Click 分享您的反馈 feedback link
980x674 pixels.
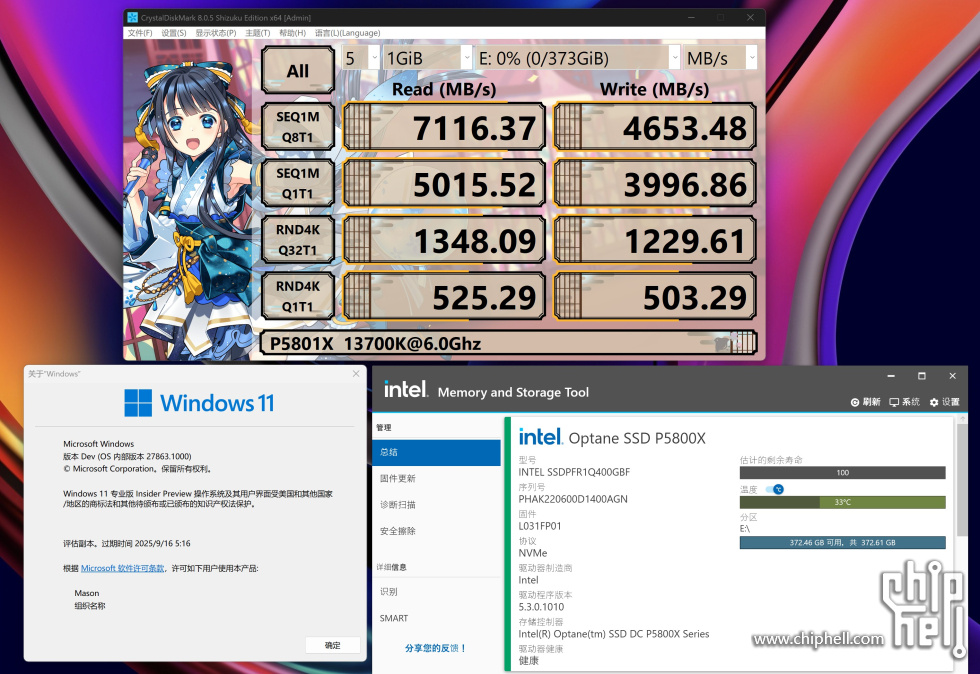436,648
